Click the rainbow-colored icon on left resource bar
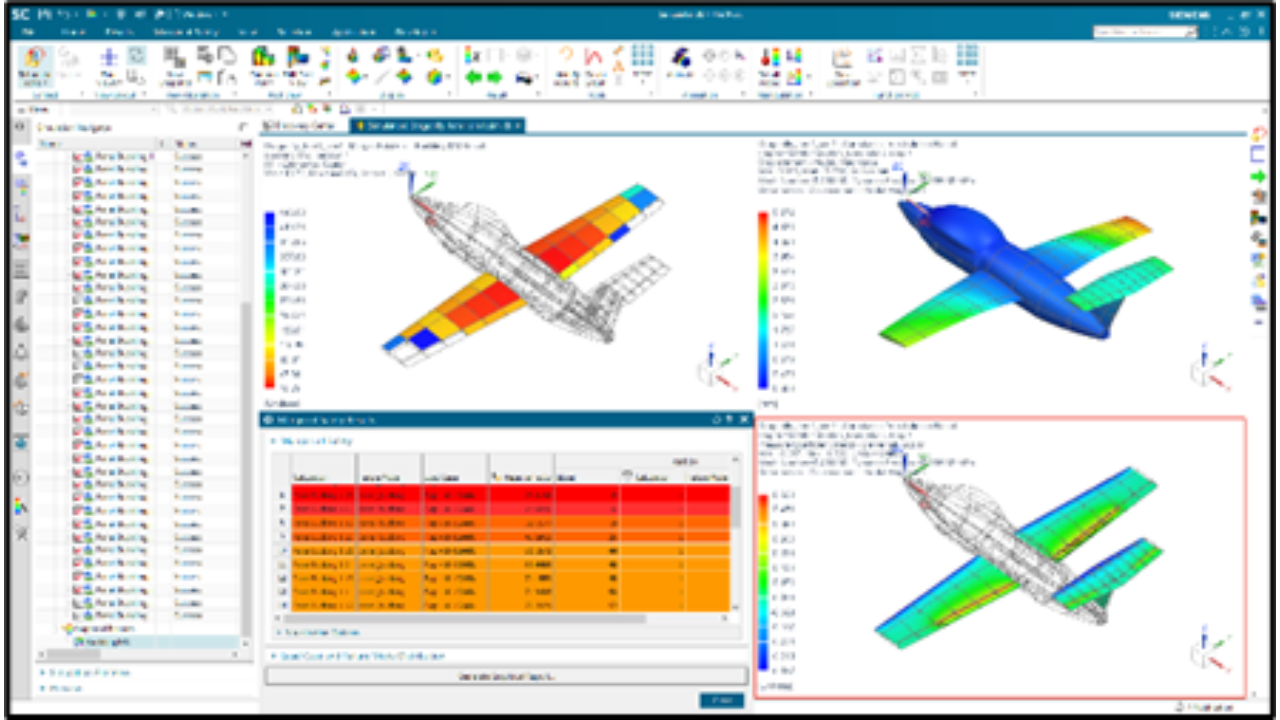 [21, 507]
